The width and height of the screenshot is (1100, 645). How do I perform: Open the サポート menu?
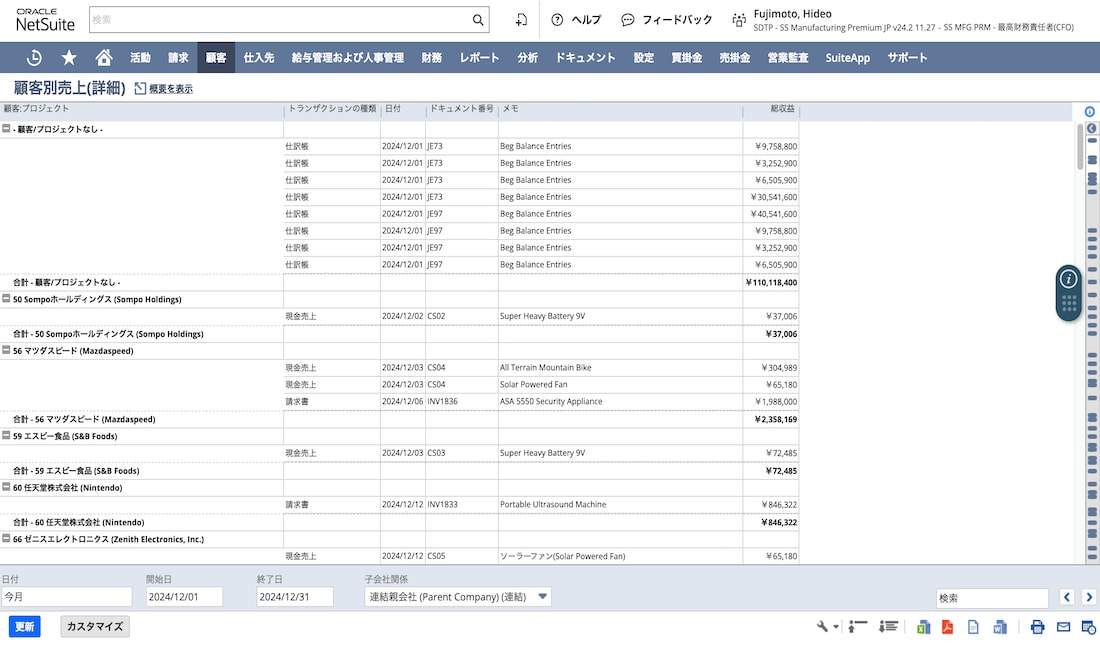click(x=907, y=58)
